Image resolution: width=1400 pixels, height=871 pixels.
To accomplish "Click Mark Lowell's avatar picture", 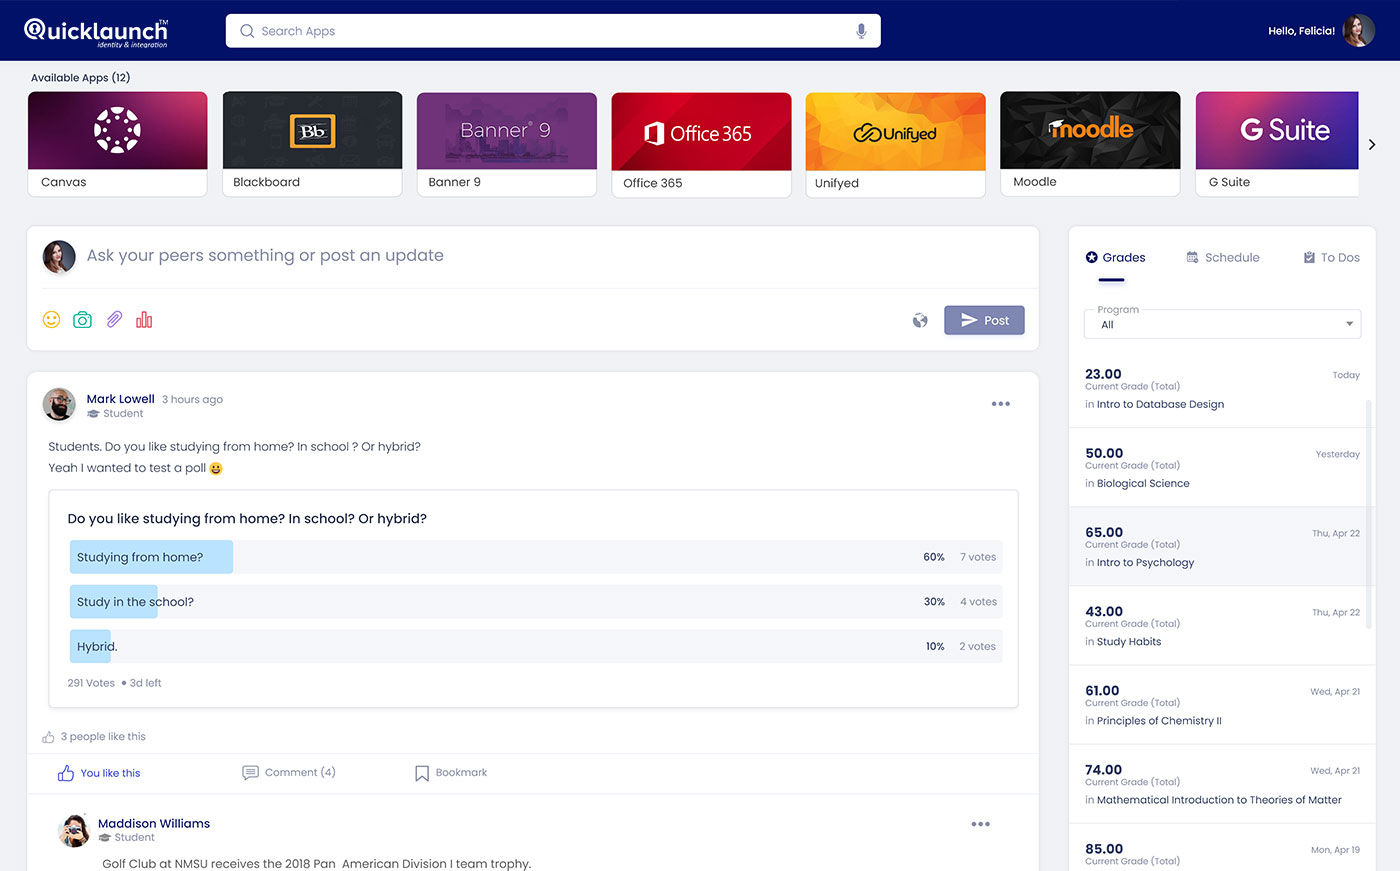I will [x=59, y=405].
